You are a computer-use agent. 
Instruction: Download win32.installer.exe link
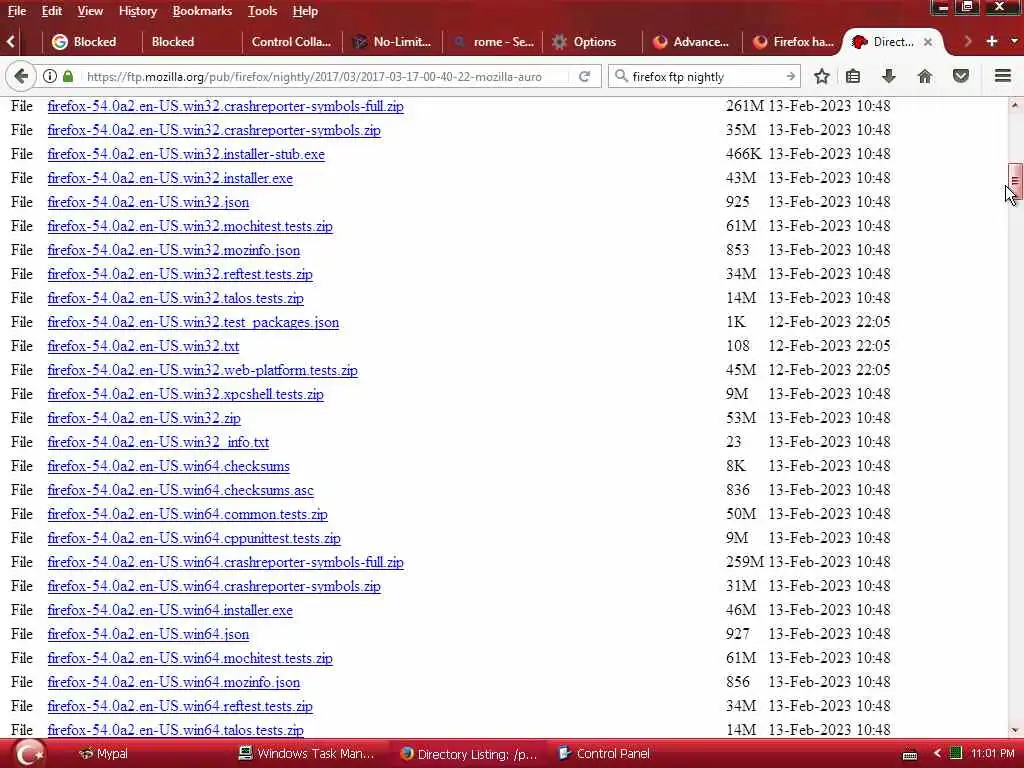click(x=170, y=178)
